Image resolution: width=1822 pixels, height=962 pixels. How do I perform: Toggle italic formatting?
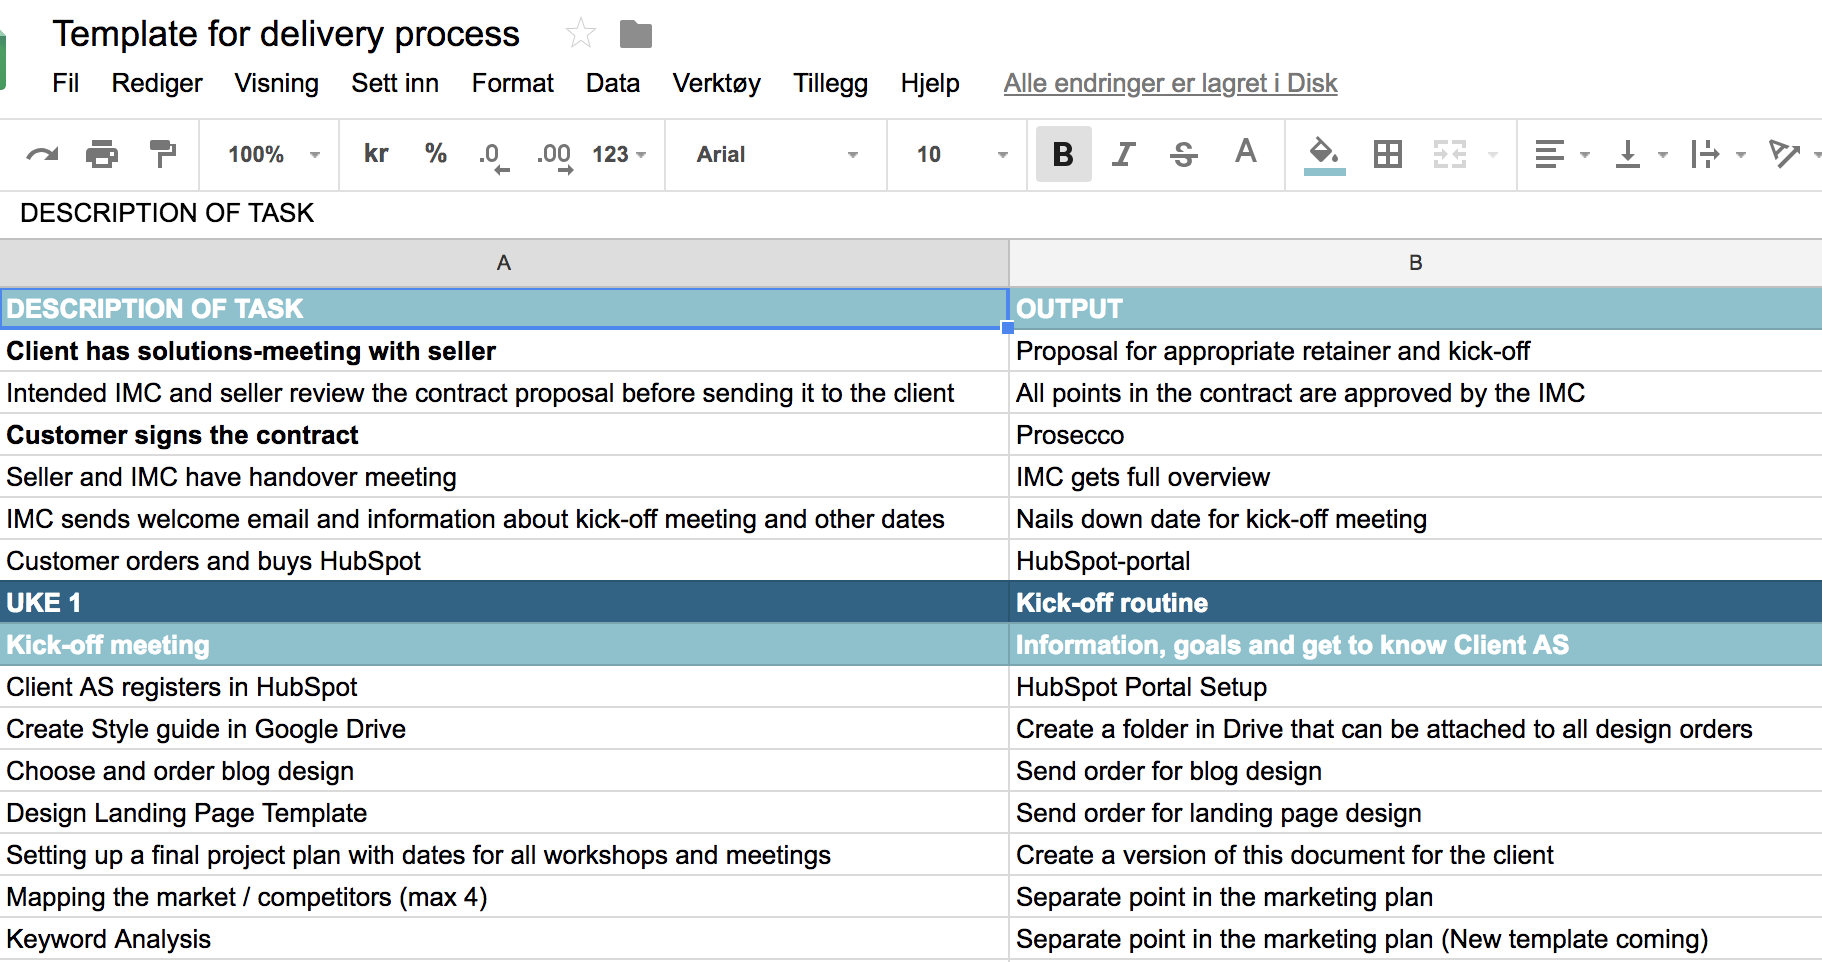click(x=1124, y=154)
